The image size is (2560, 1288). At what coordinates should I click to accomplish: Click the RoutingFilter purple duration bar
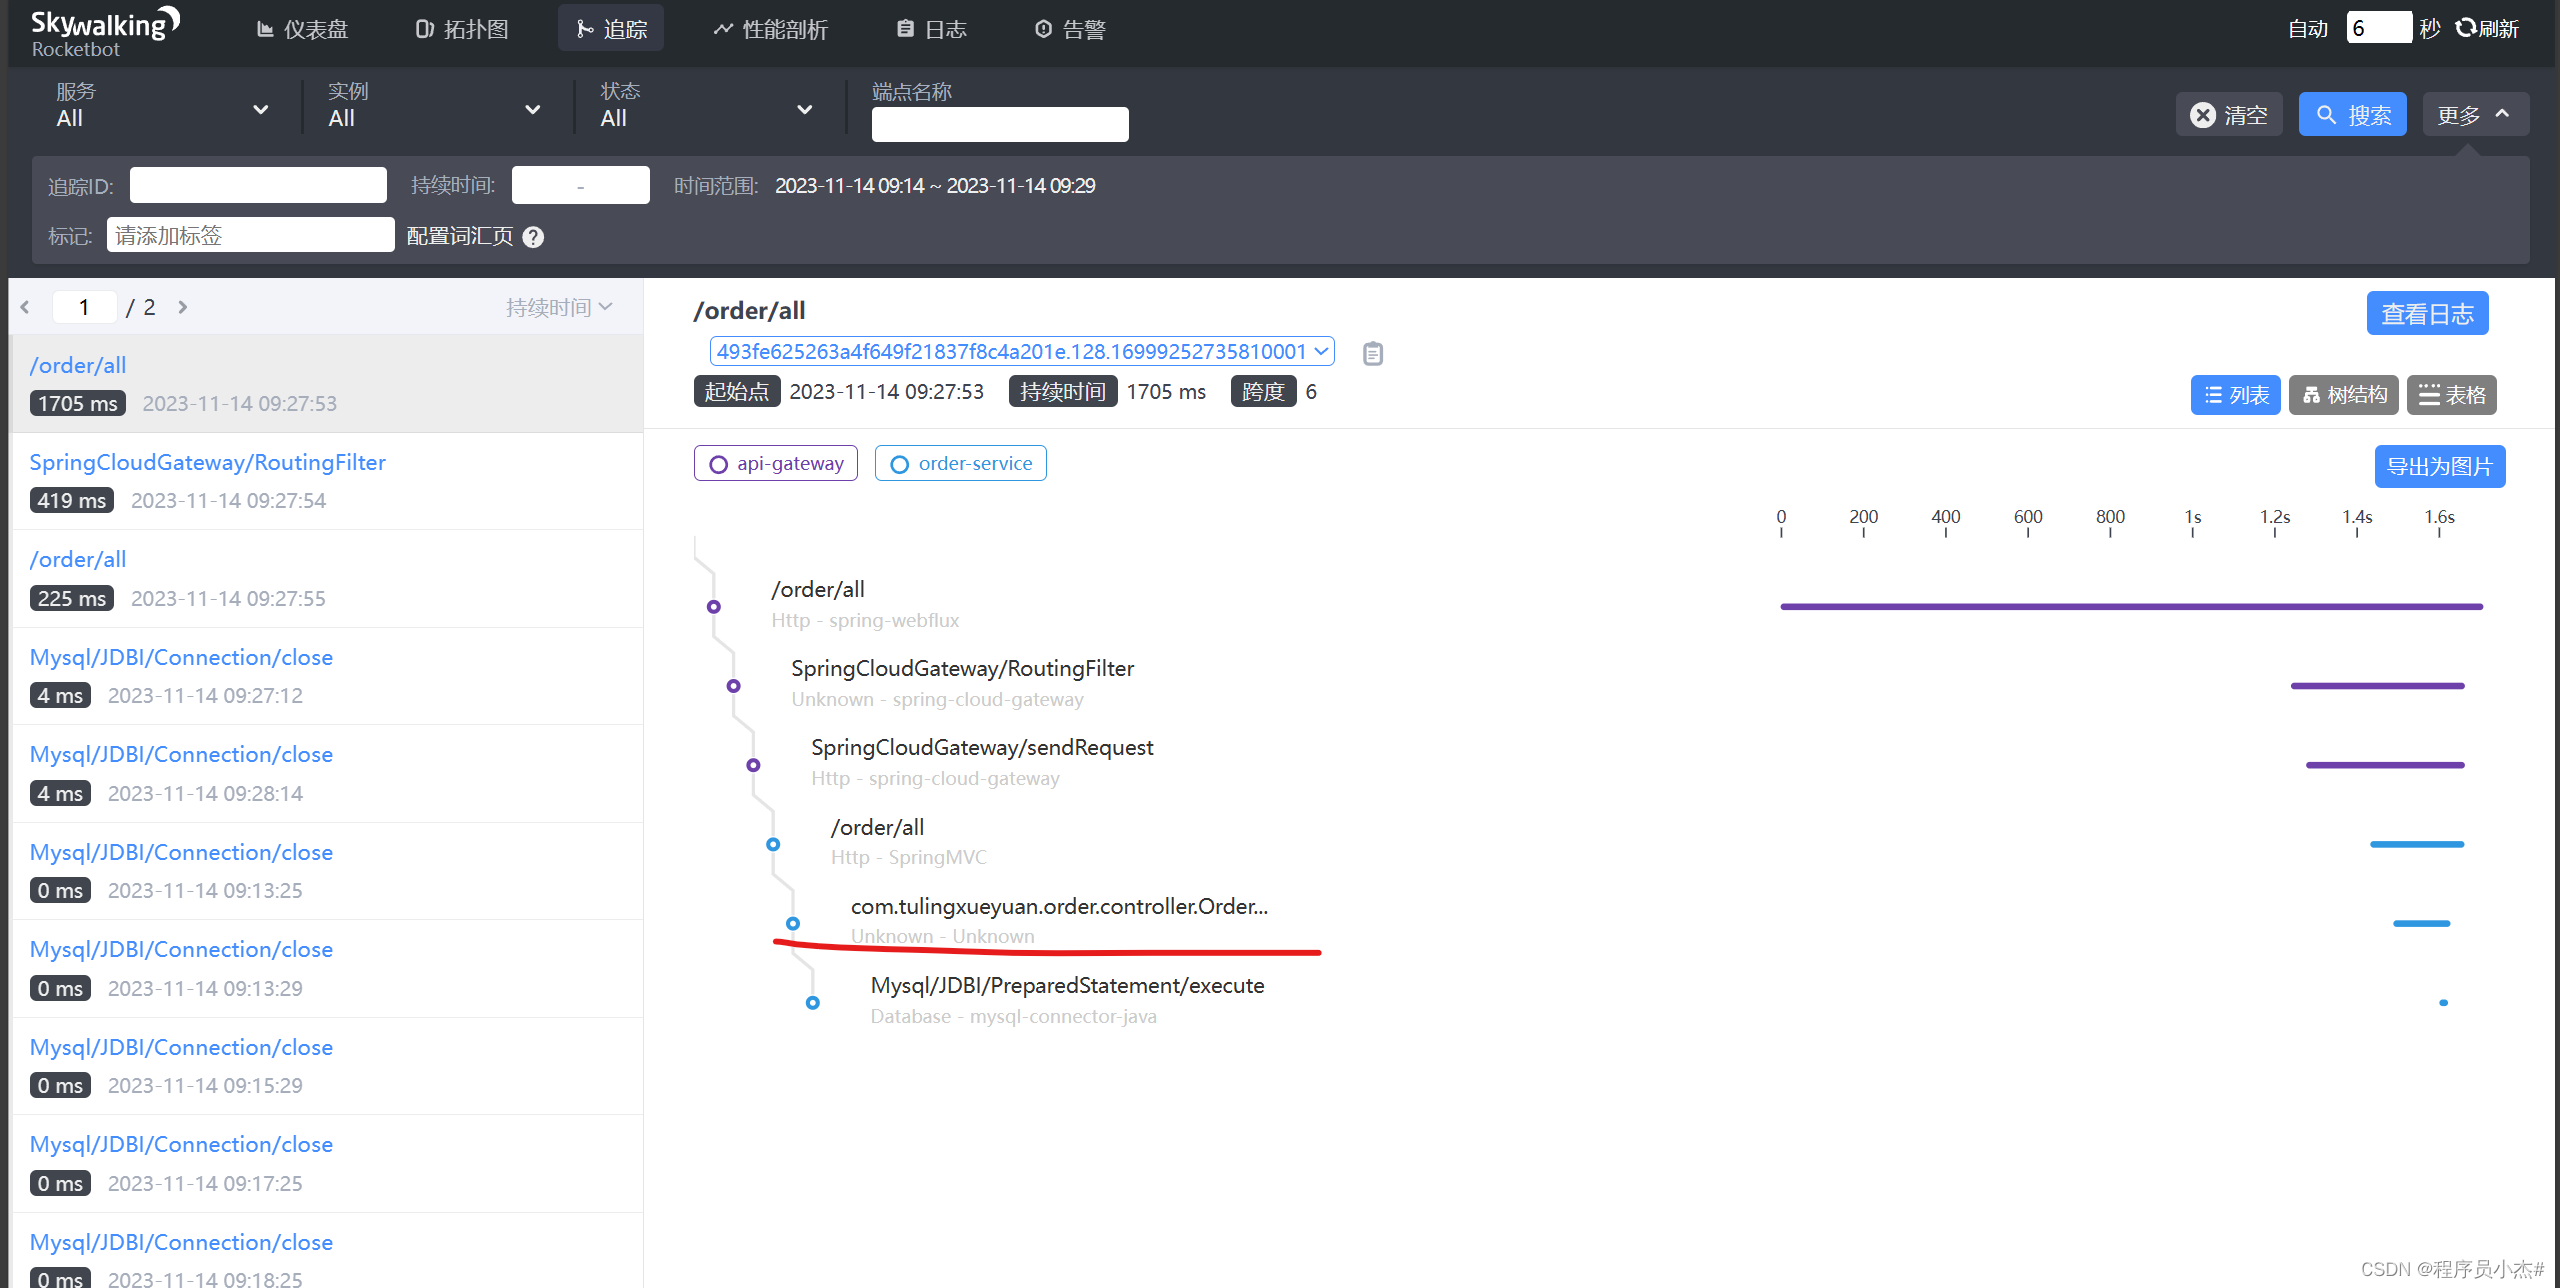click(x=2378, y=686)
